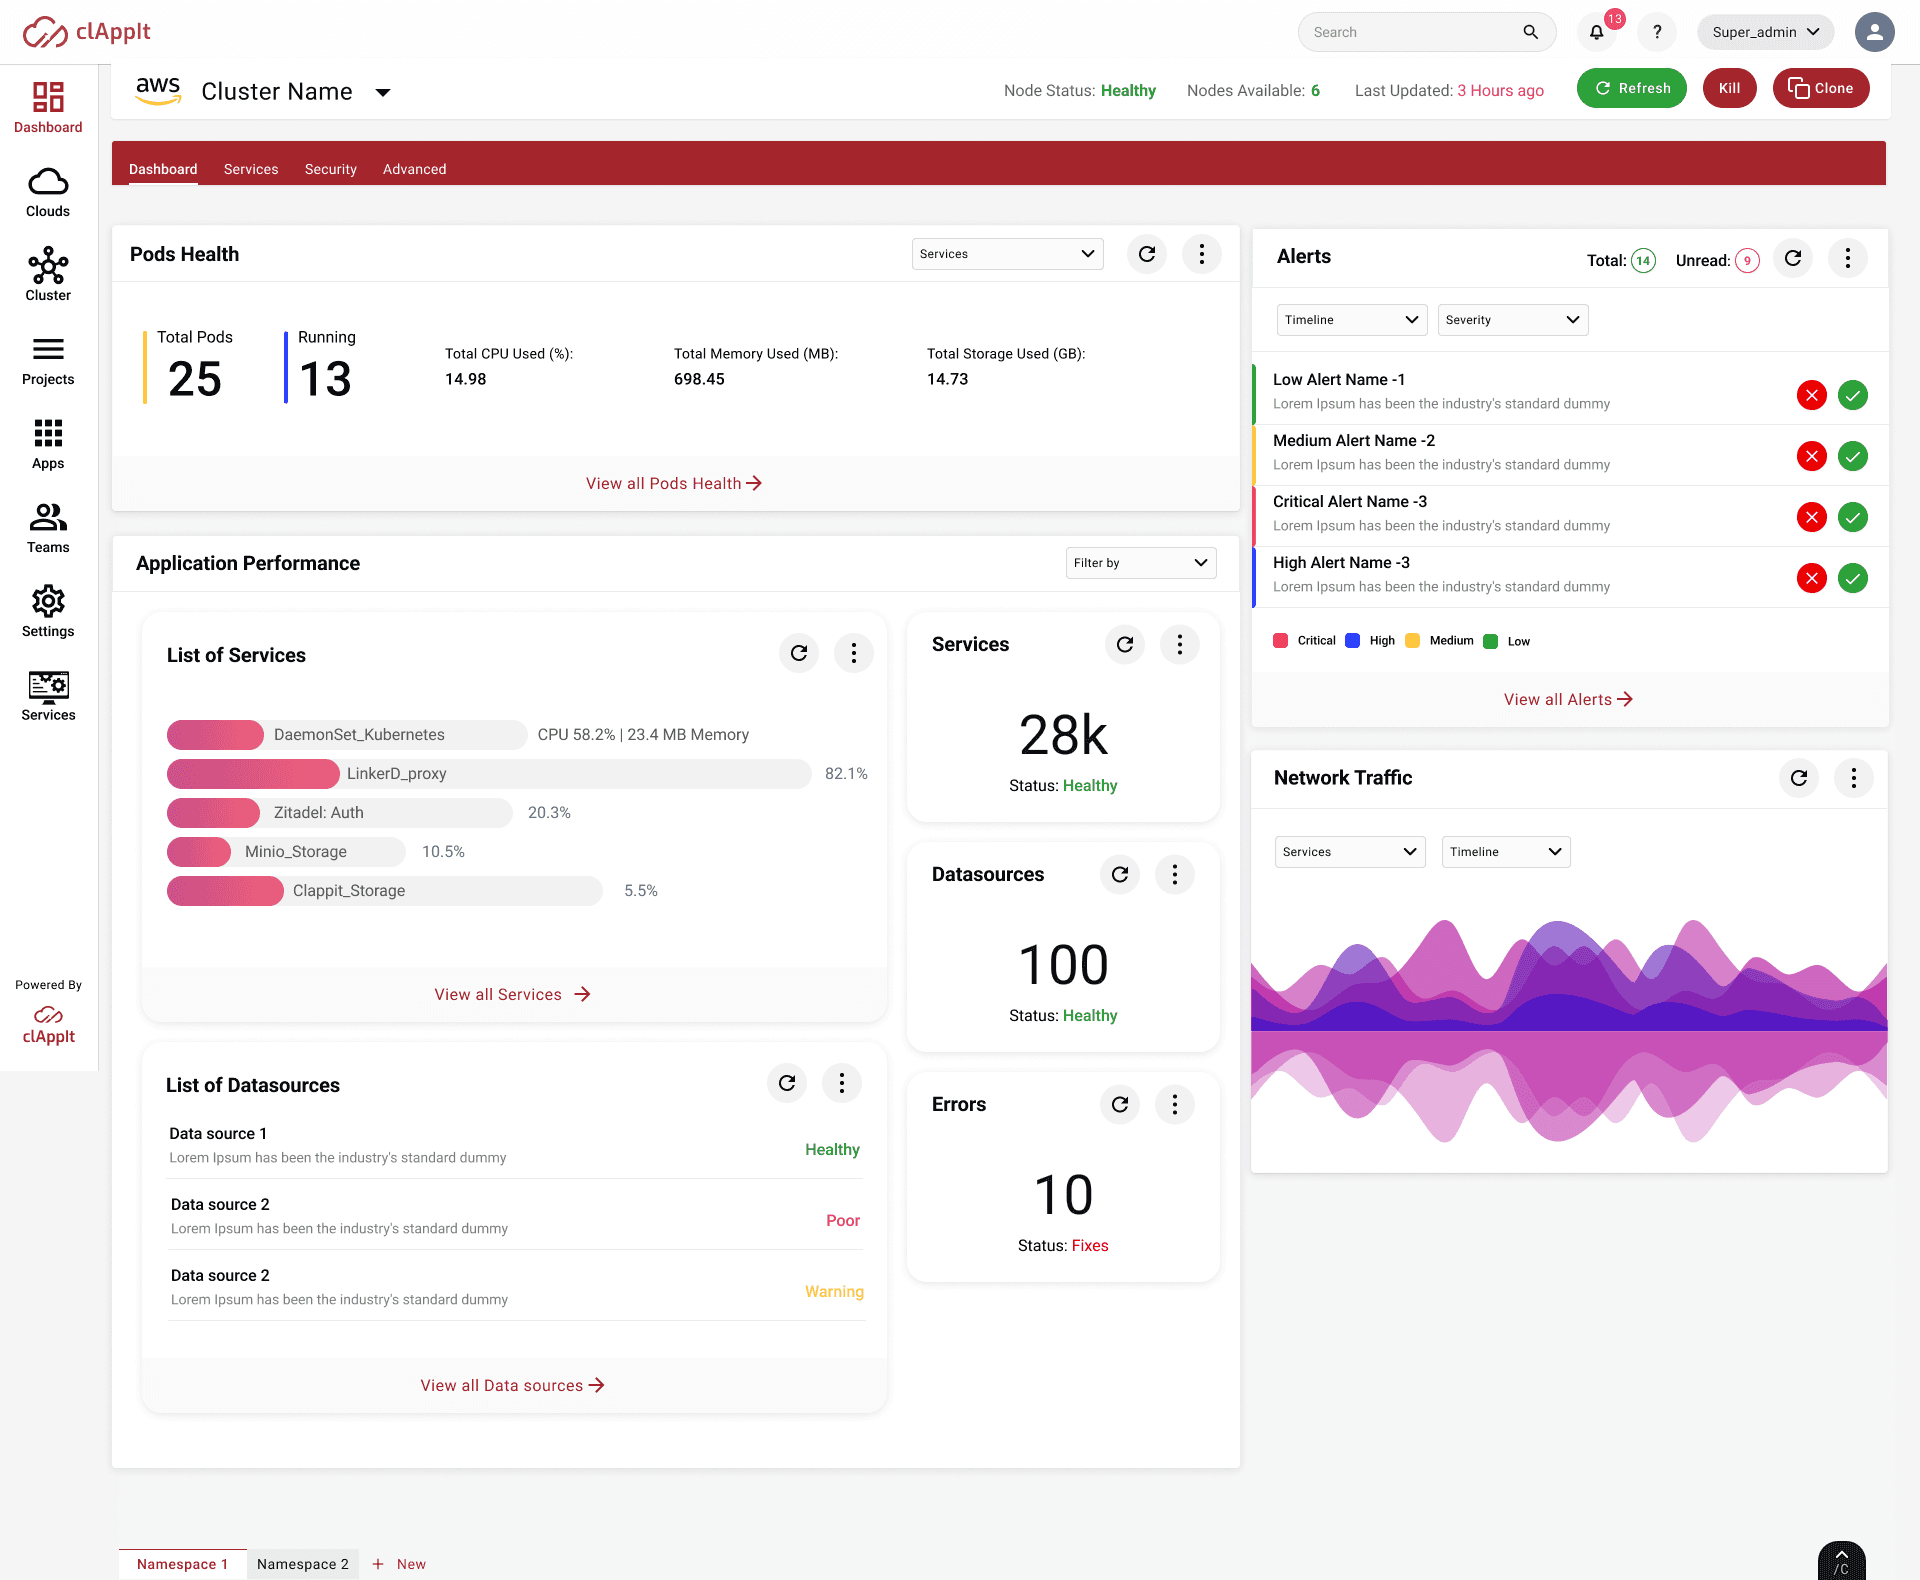Acknowledge High Alert Name -3
The height and width of the screenshot is (1580, 1920).
[1853, 578]
